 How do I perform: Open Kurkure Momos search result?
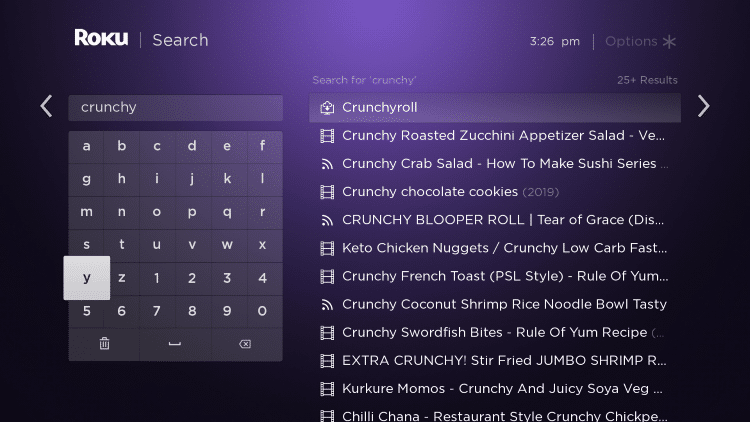click(x=495, y=389)
